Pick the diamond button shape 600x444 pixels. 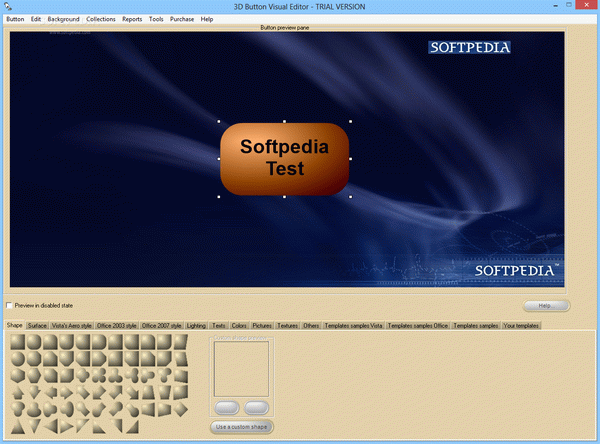point(181,409)
